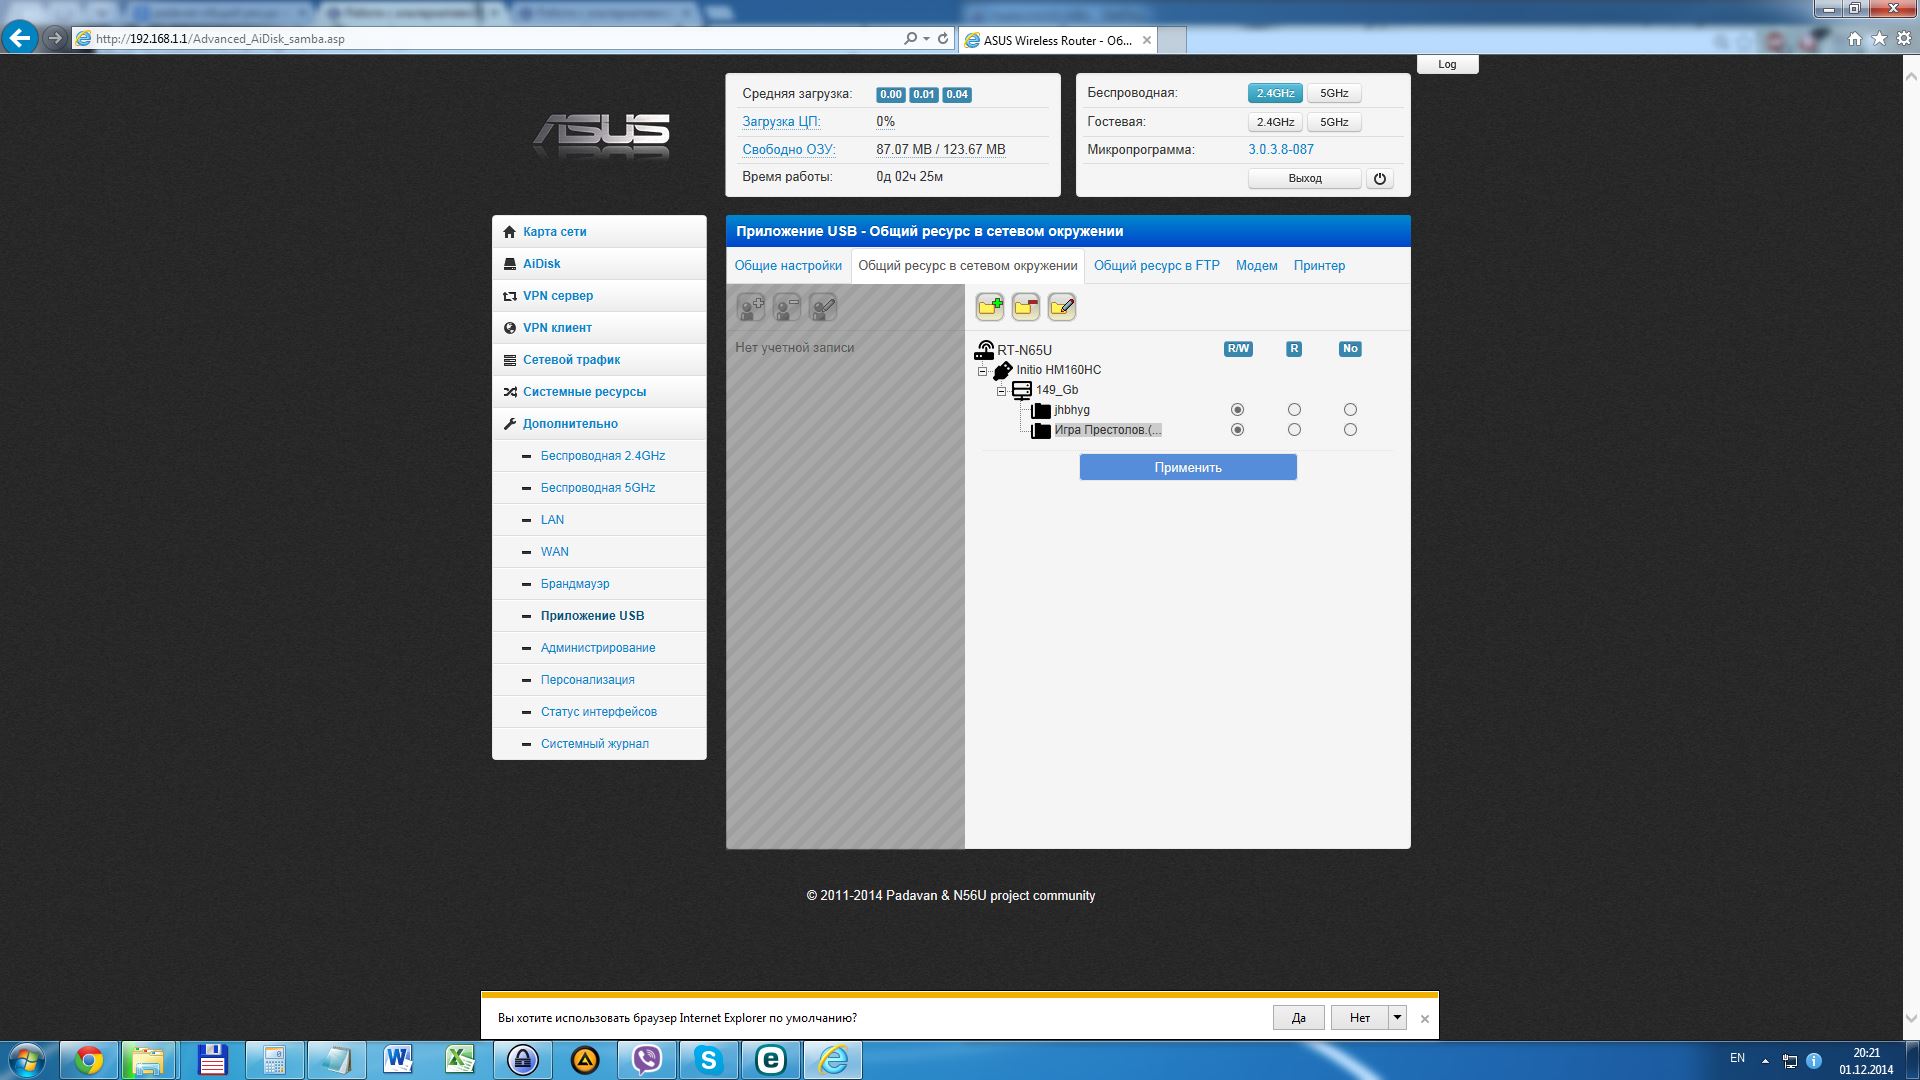
Task: Click the 5GHz wireless toggle button
Action: pos(1333,93)
